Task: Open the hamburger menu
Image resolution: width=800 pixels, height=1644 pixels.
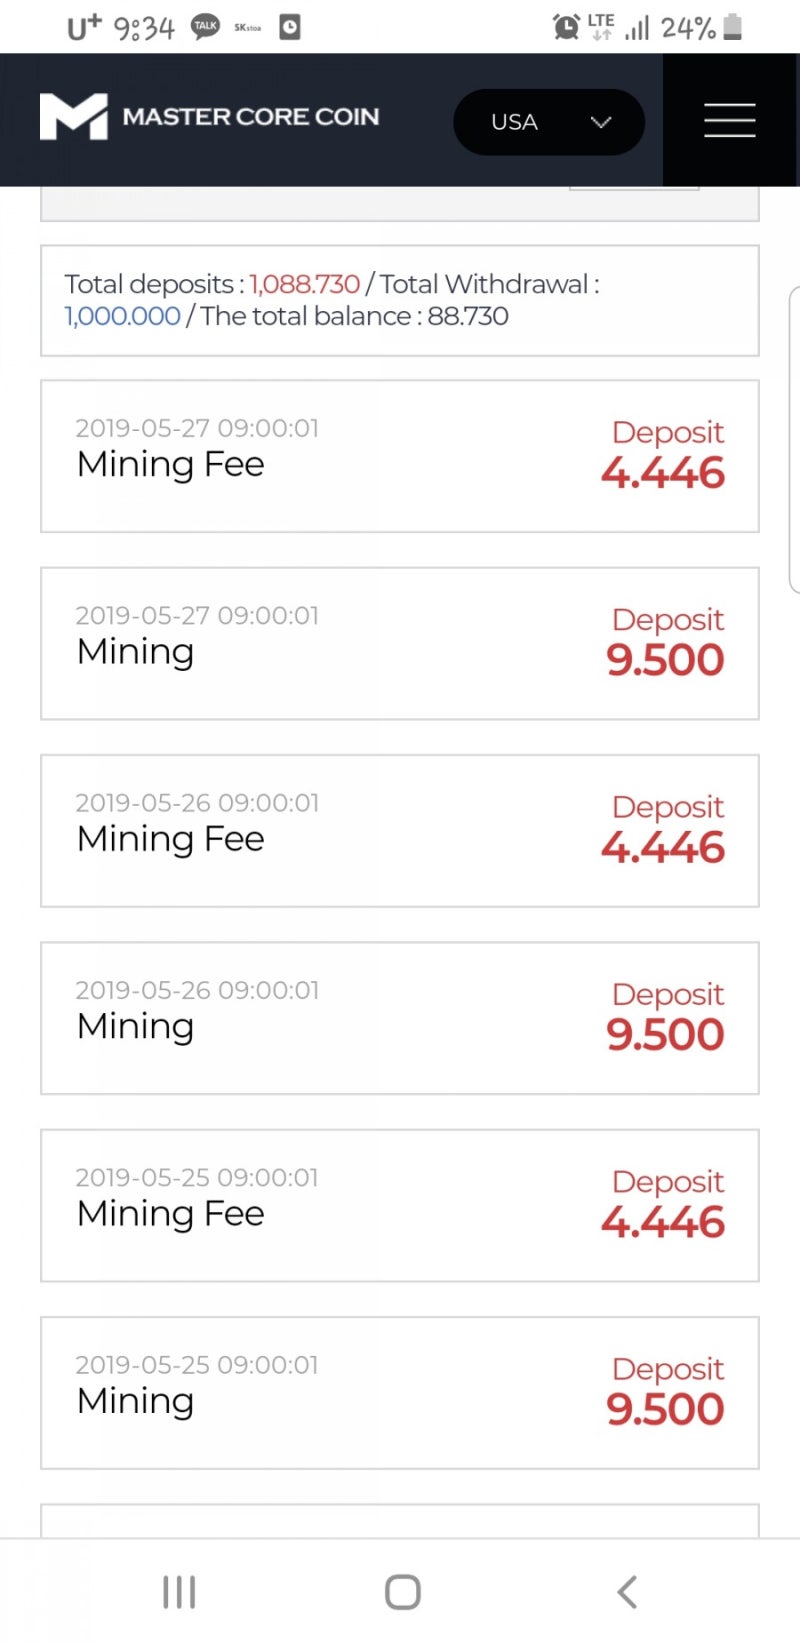Action: tap(729, 120)
